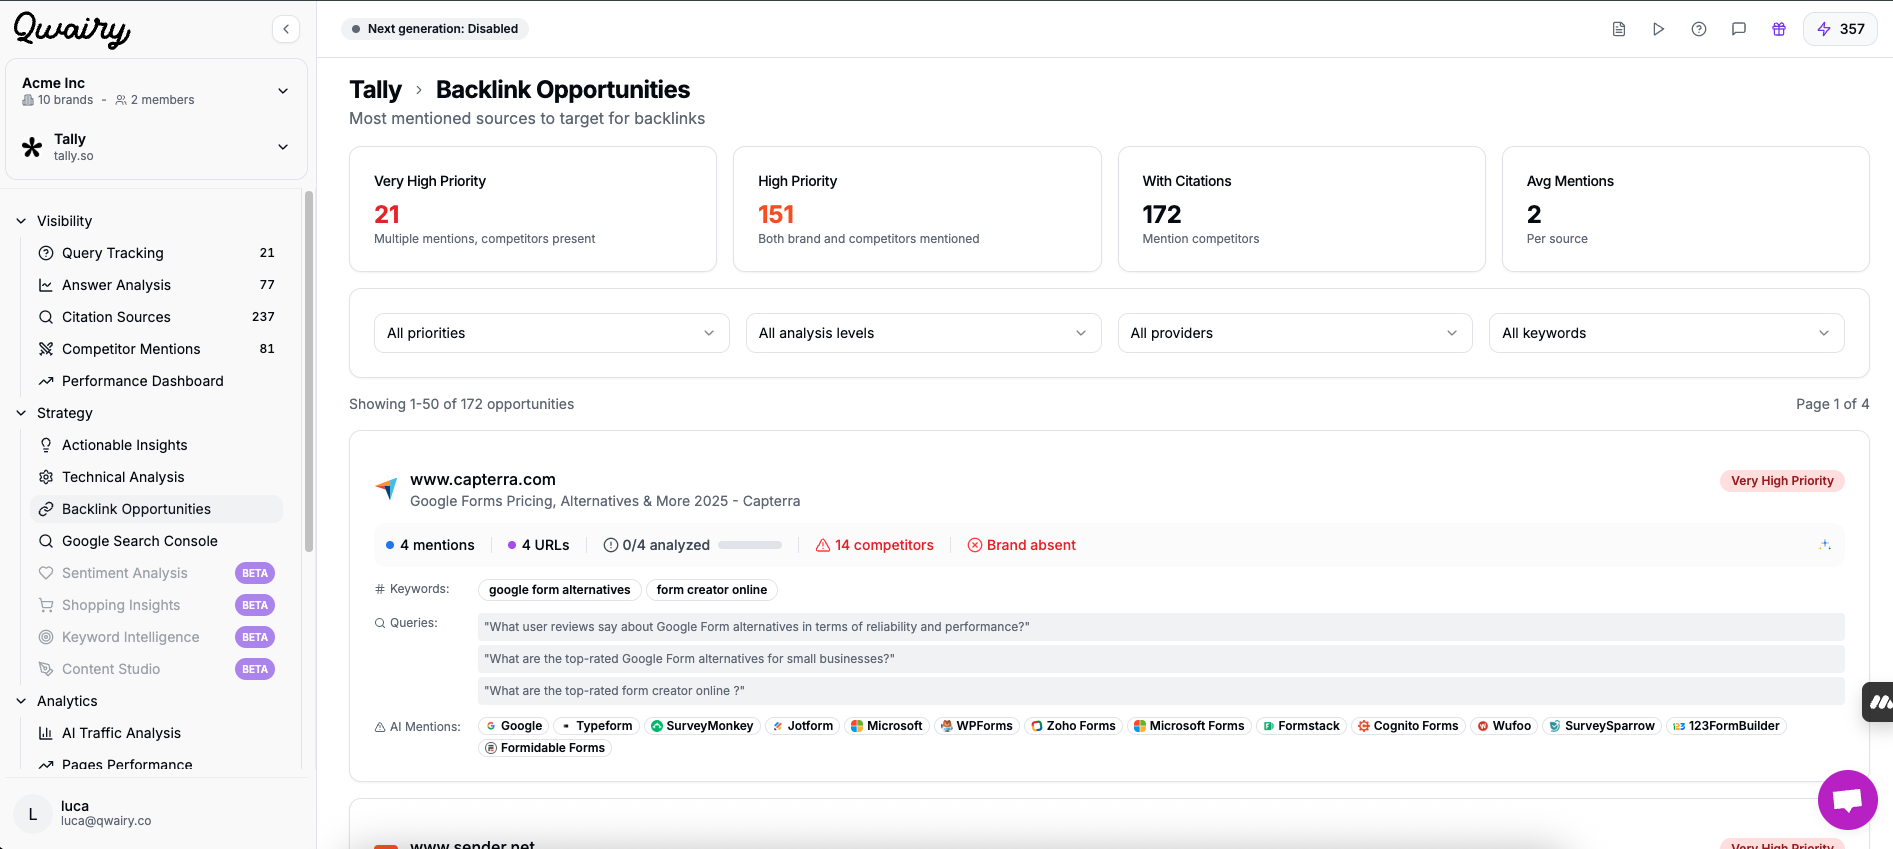Click the Shopping Insights cart icon
Viewport: 1893px width, 849px height.
click(46, 605)
